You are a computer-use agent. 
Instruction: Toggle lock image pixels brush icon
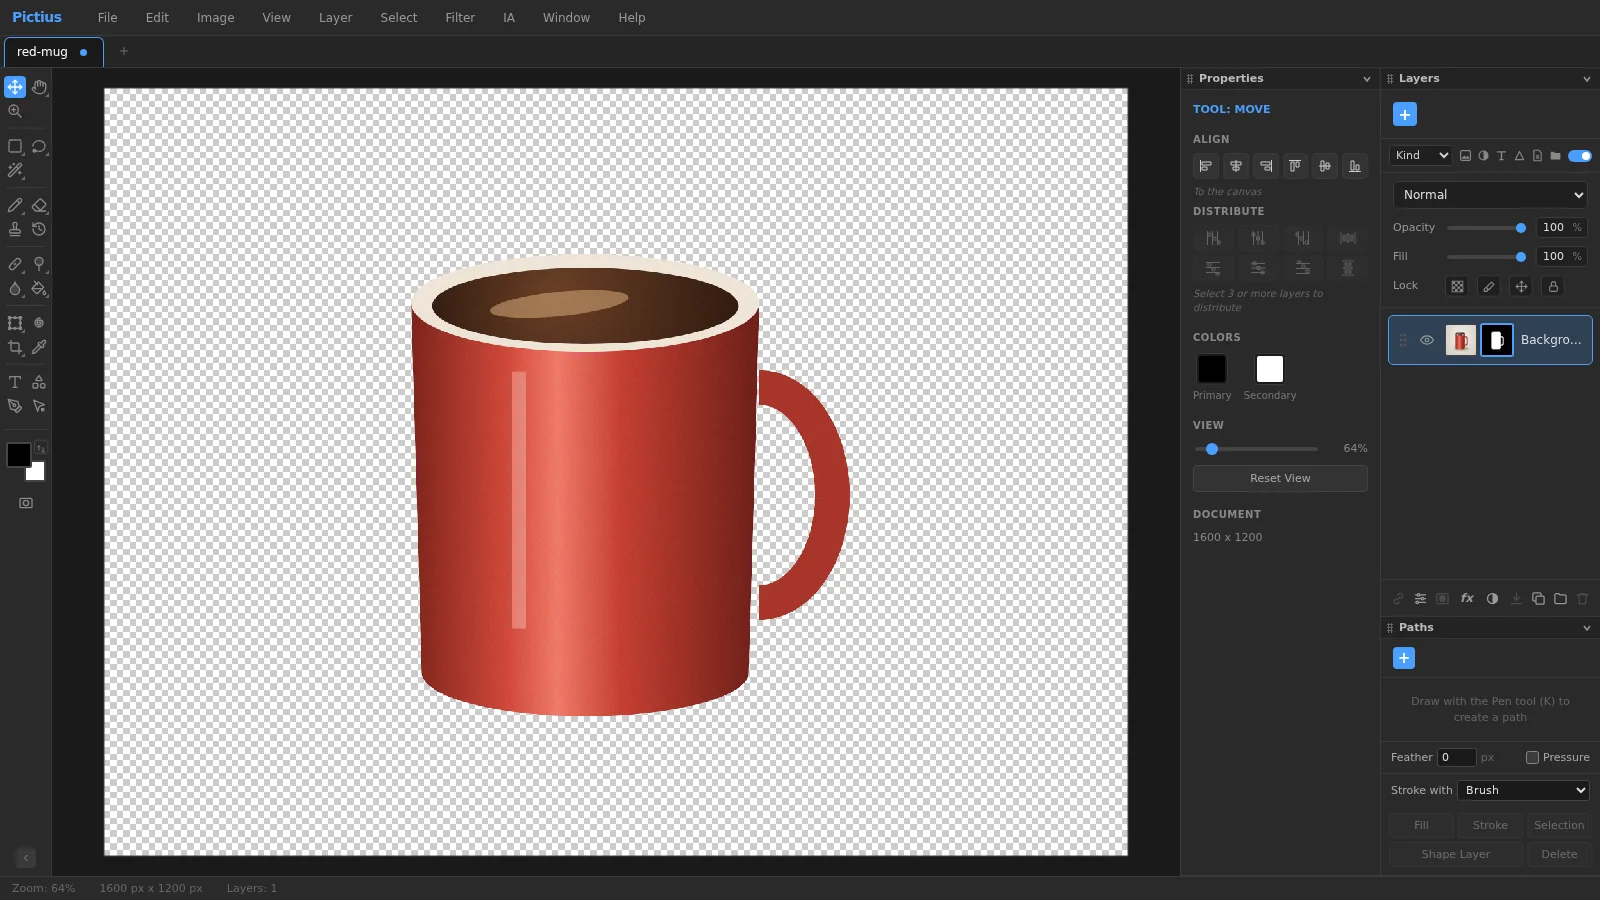[1489, 286]
